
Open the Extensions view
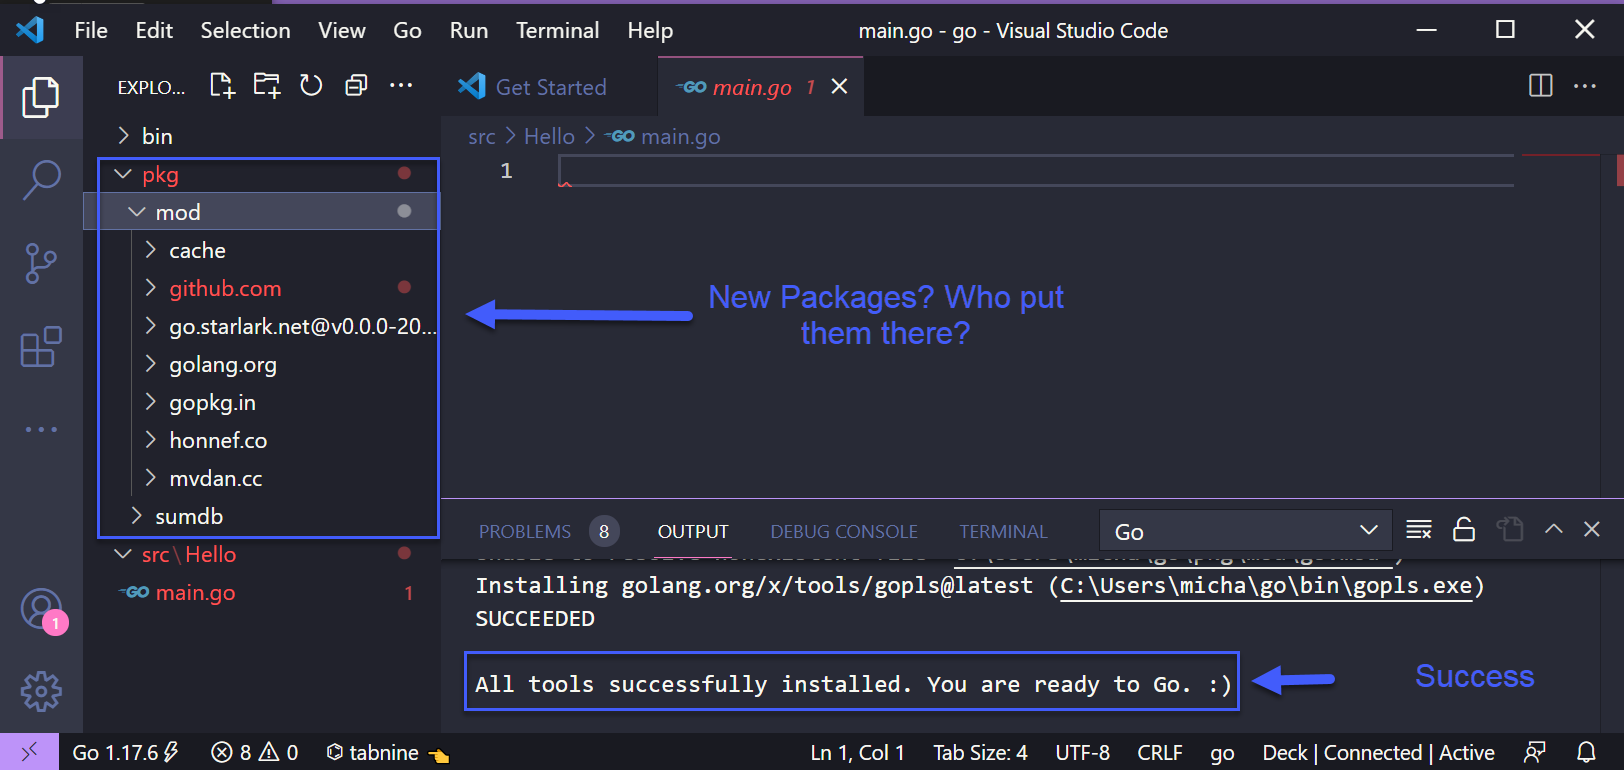click(x=41, y=347)
